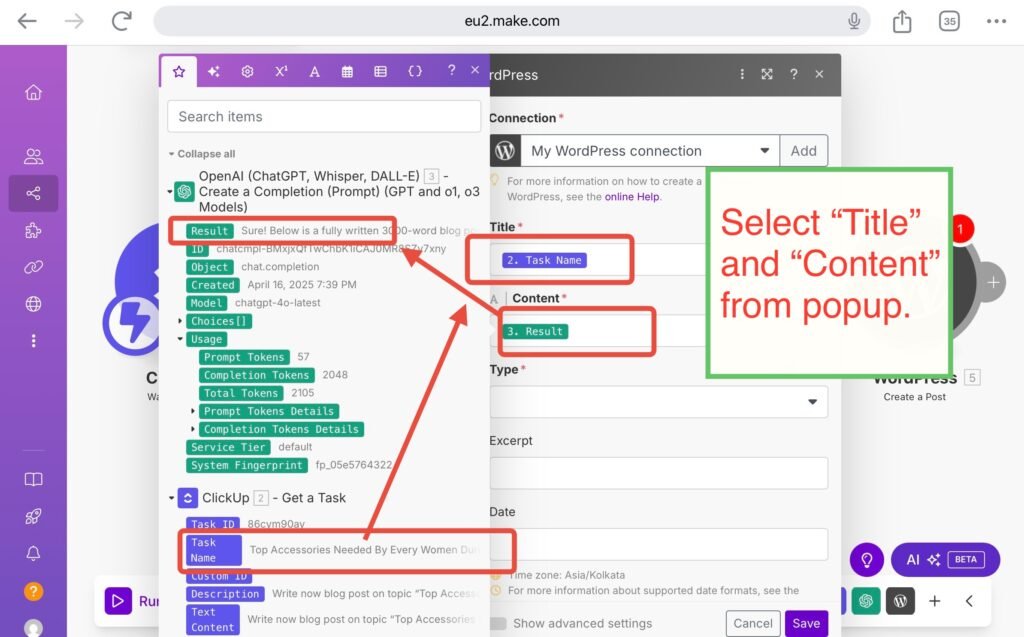Screen dimensions: 1024x637
Task: Expand Completion Tokens Details
Action: (193, 429)
